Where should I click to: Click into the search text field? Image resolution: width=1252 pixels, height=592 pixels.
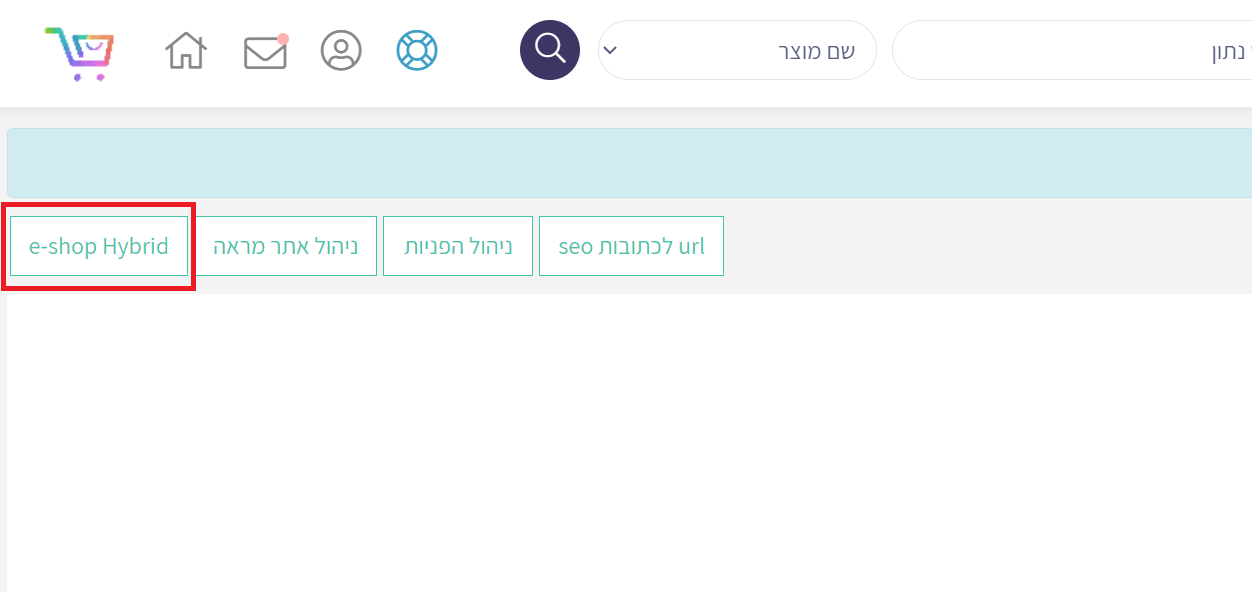pyautogui.click(x=1070, y=50)
